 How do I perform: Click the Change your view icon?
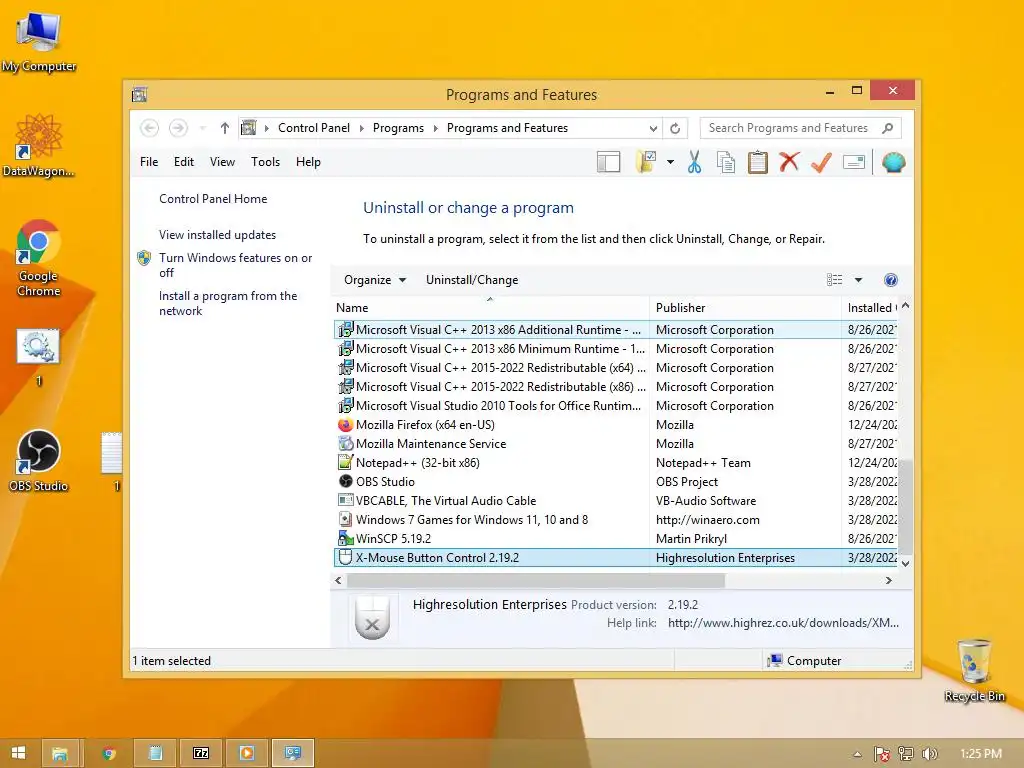pyautogui.click(x=834, y=280)
